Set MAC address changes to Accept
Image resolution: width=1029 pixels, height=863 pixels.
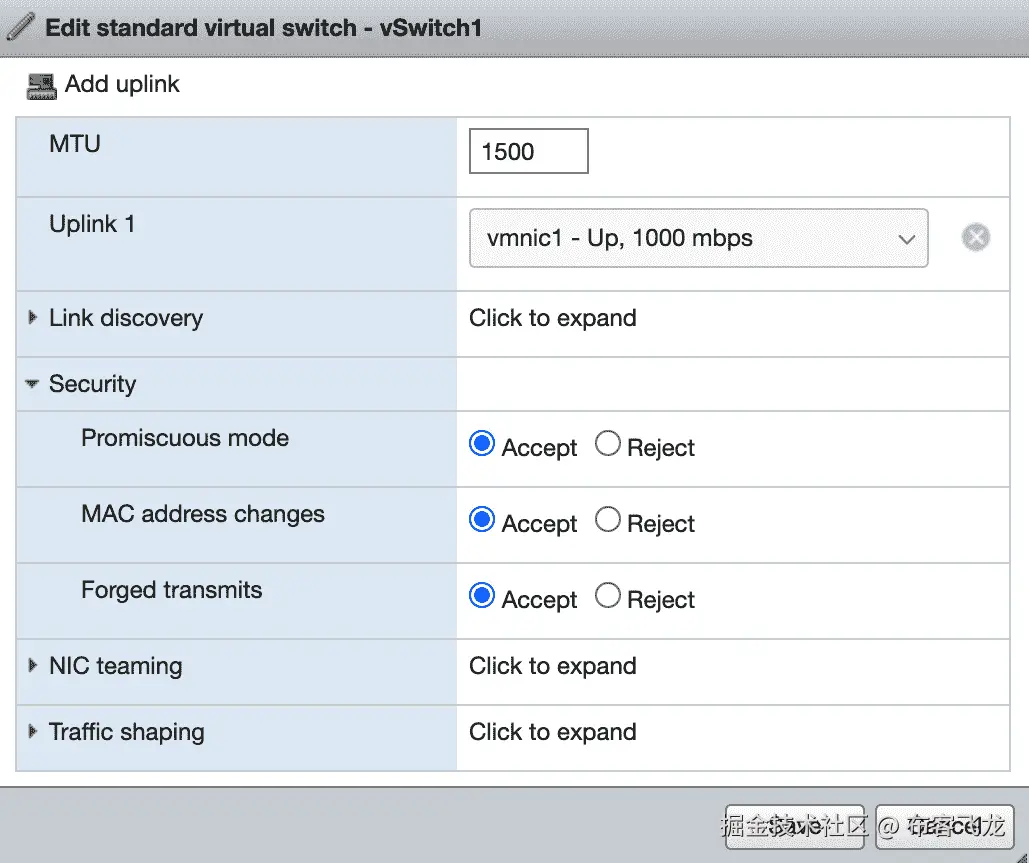(482, 521)
